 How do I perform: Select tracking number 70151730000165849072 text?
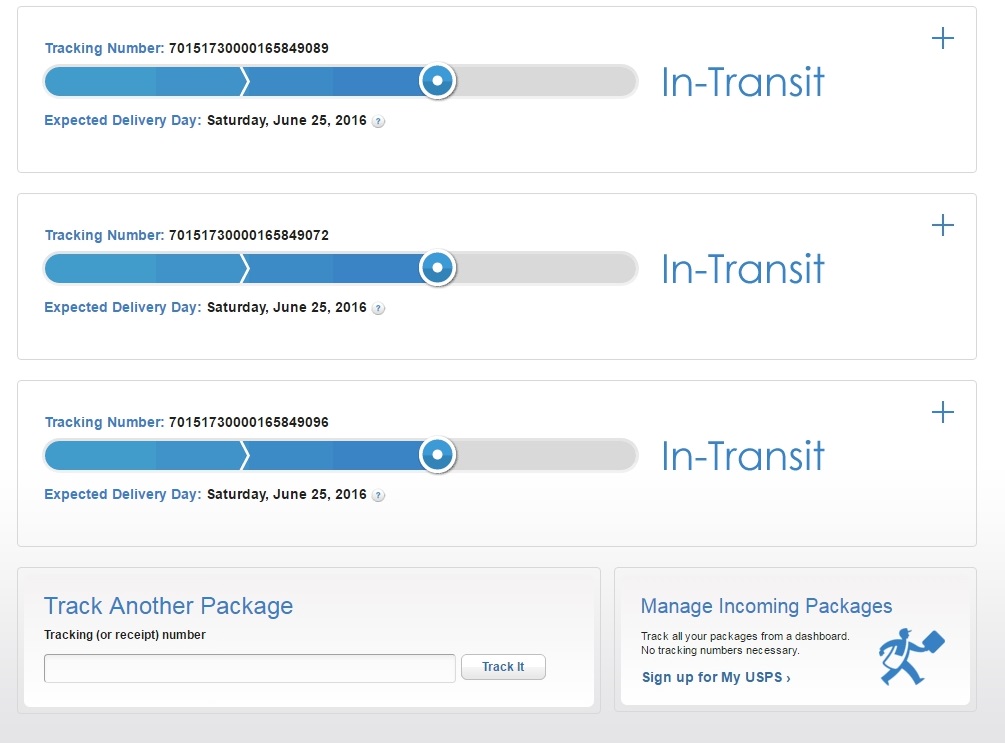[x=249, y=235]
